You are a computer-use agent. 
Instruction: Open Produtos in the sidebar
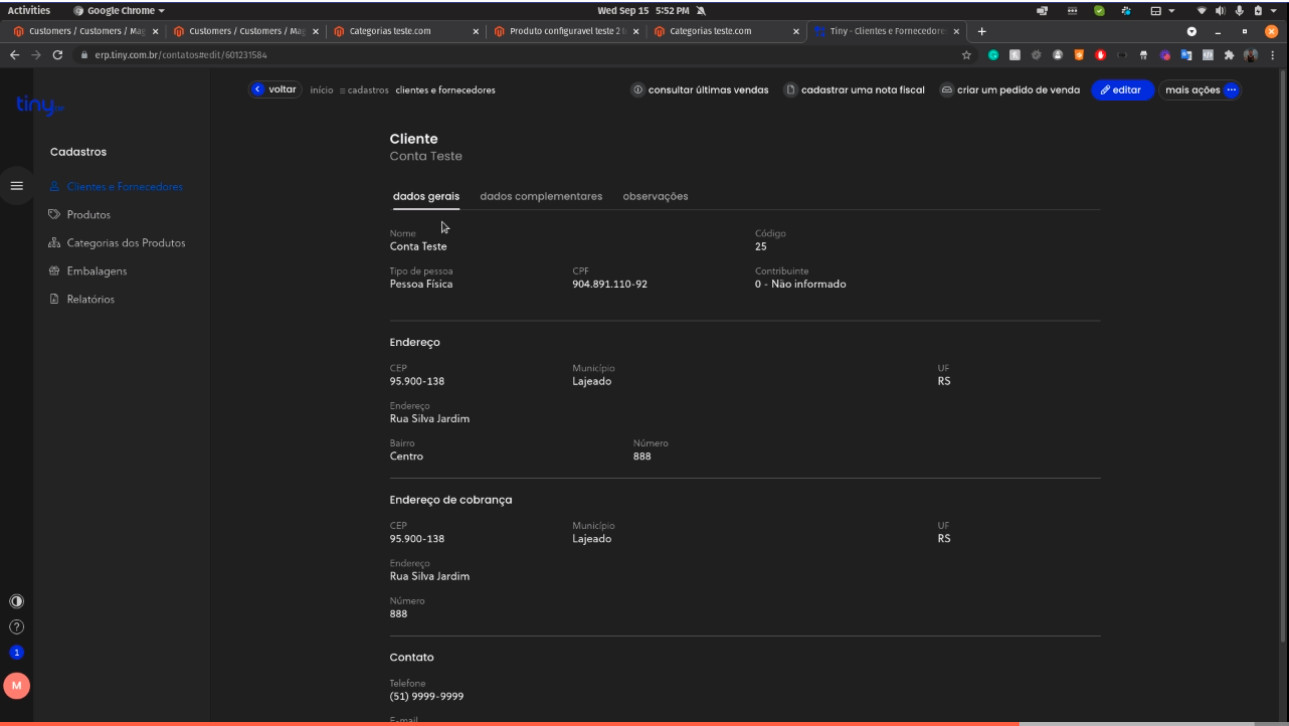click(x=88, y=215)
